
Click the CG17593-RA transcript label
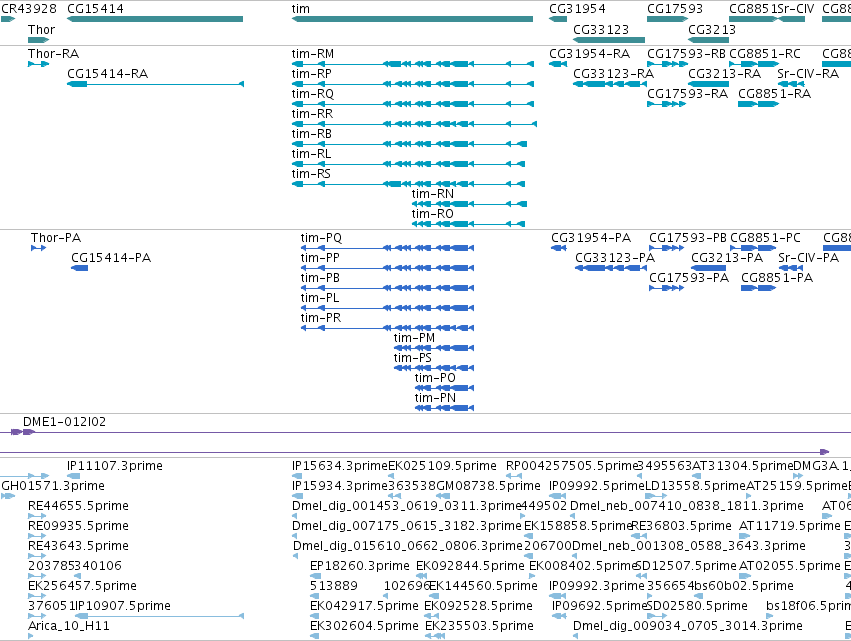[687, 94]
